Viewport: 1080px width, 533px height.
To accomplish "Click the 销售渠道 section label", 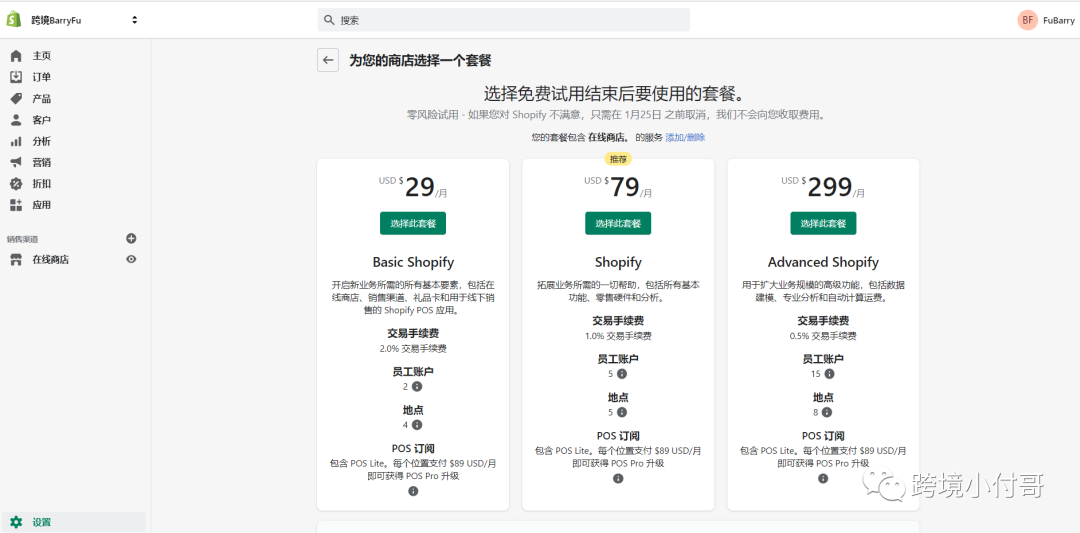I will point(23,239).
